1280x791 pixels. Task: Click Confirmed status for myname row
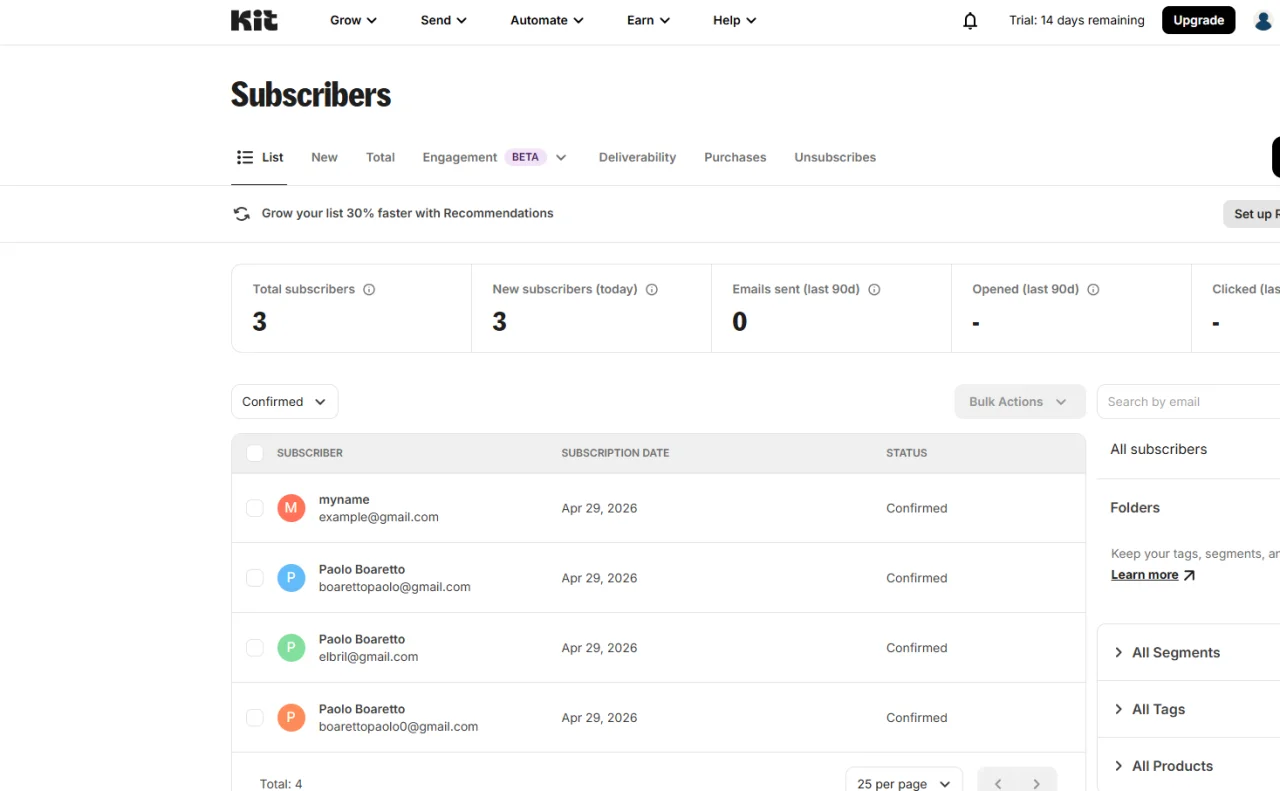pos(916,508)
